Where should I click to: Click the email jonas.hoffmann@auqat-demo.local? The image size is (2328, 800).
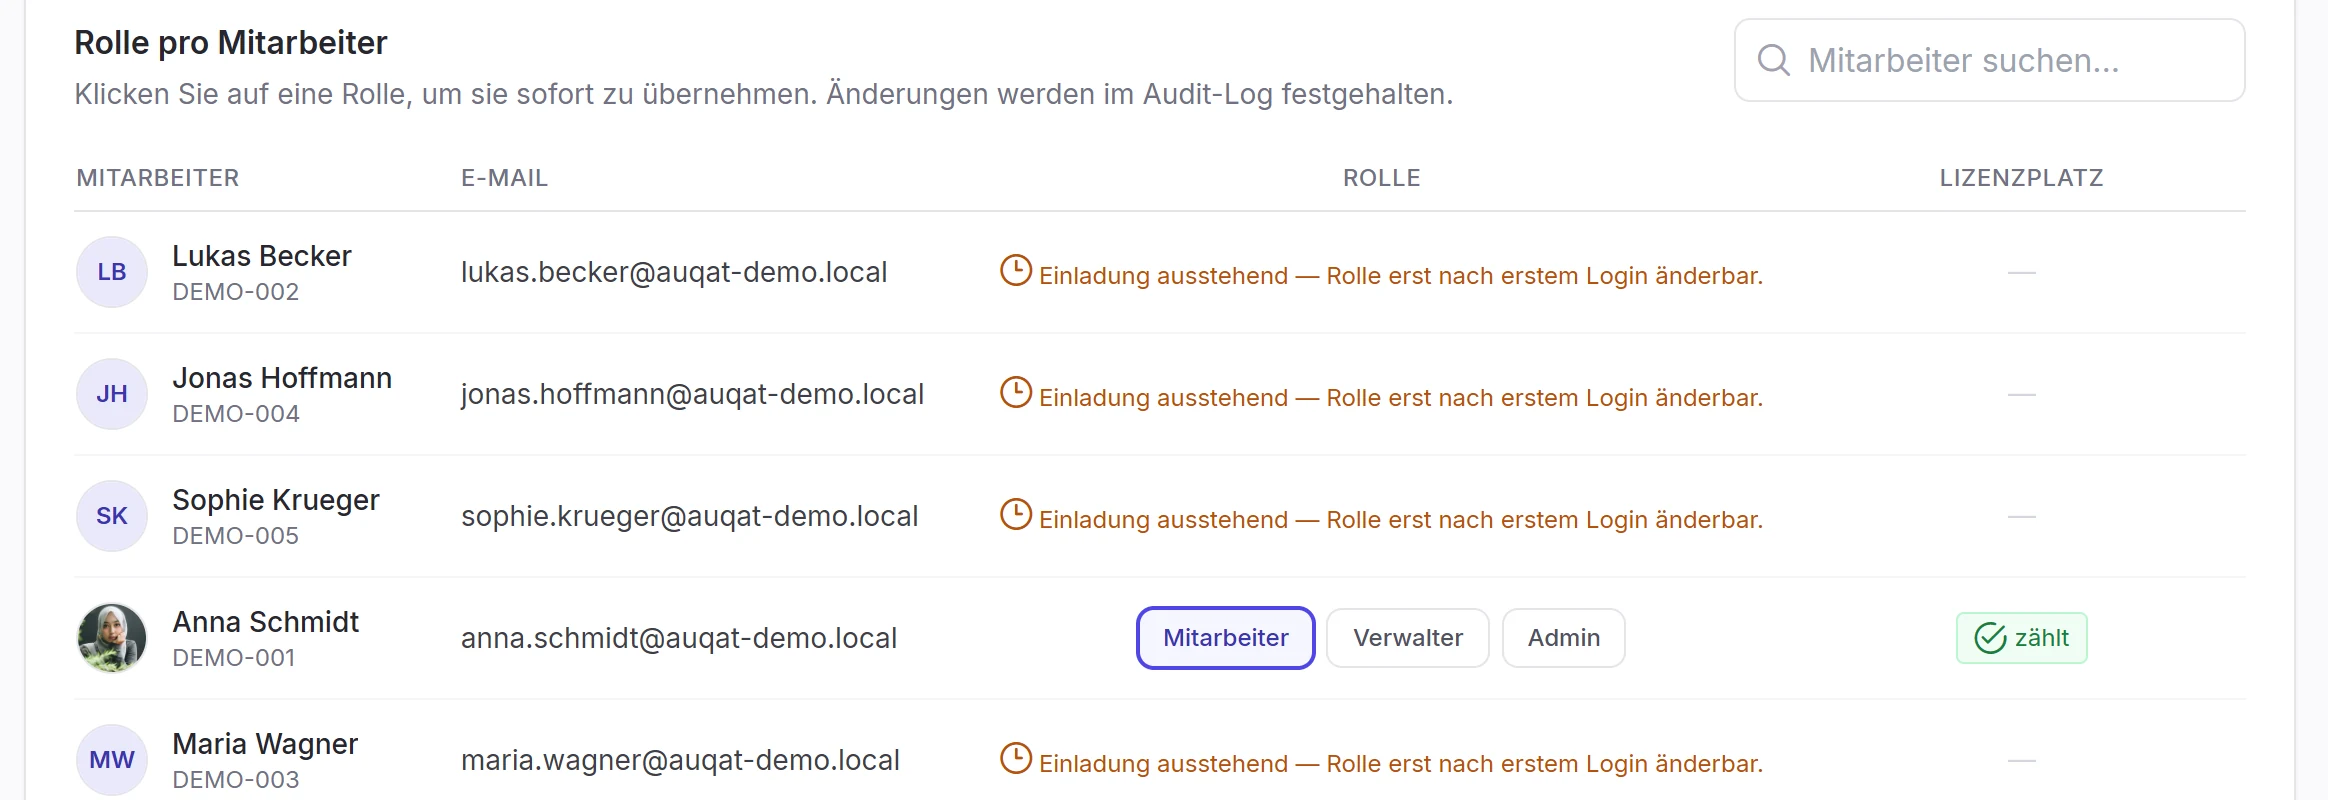(692, 394)
